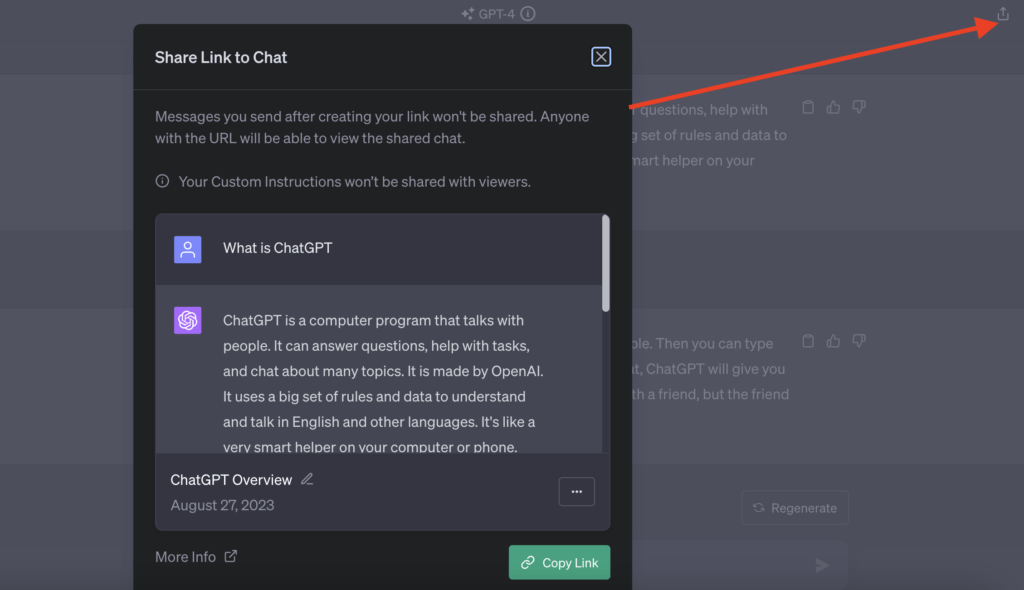
Task: Click the send message arrow
Action: coord(822,566)
